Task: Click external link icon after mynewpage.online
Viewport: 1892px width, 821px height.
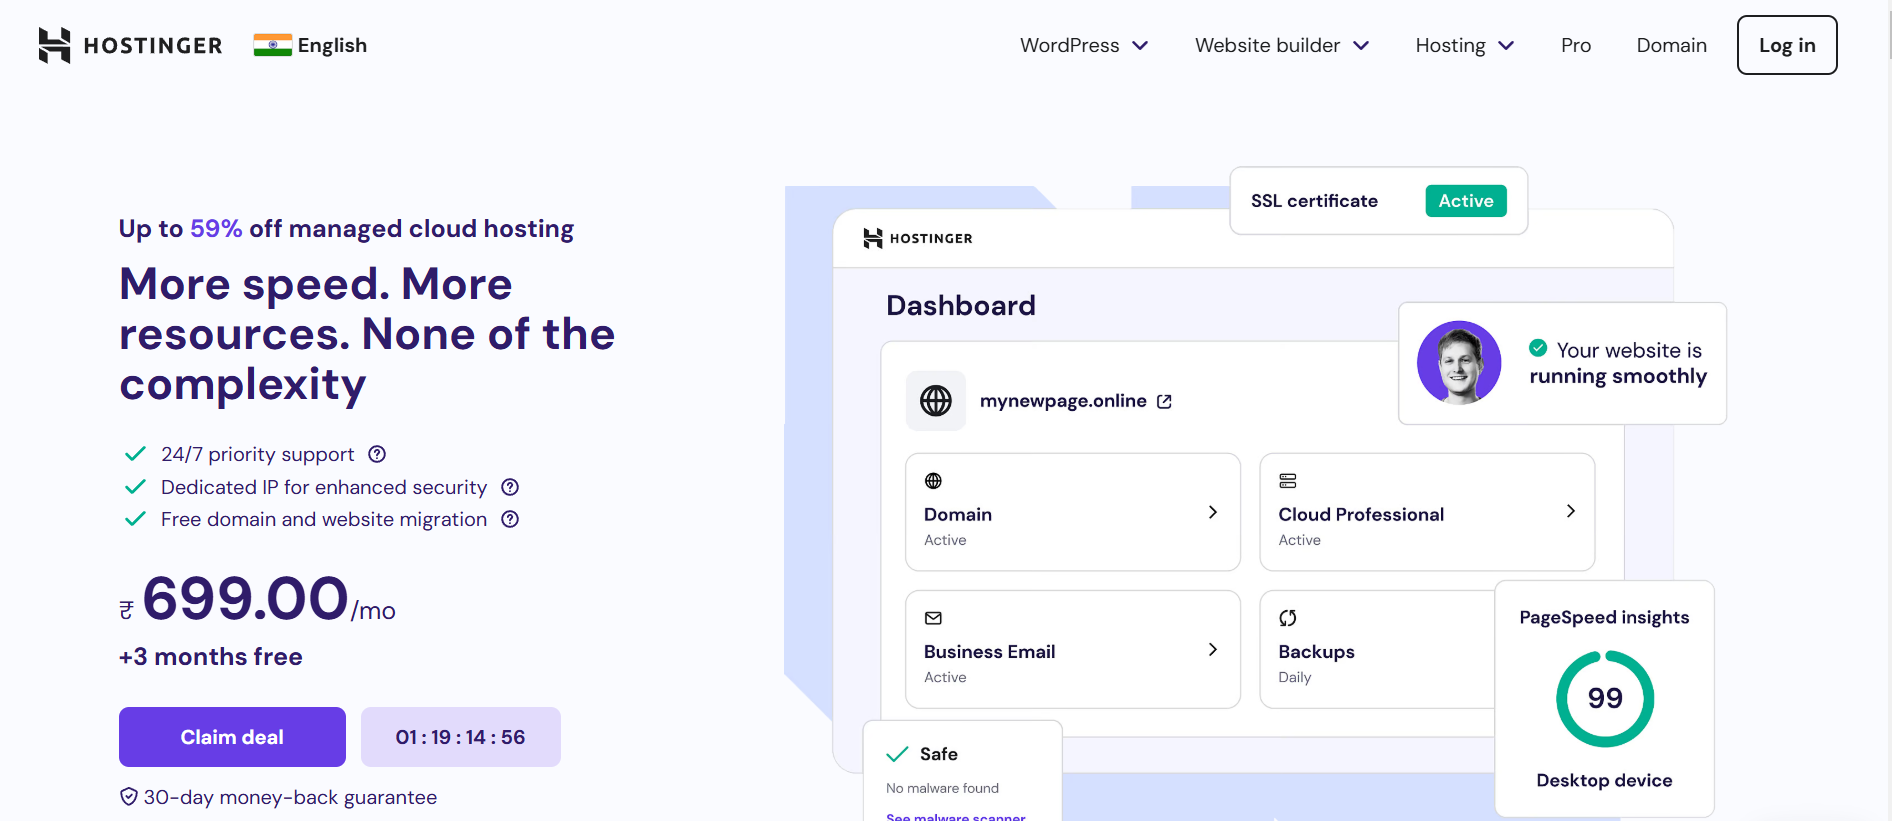Action: pyautogui.click(x=1164, y=401)
